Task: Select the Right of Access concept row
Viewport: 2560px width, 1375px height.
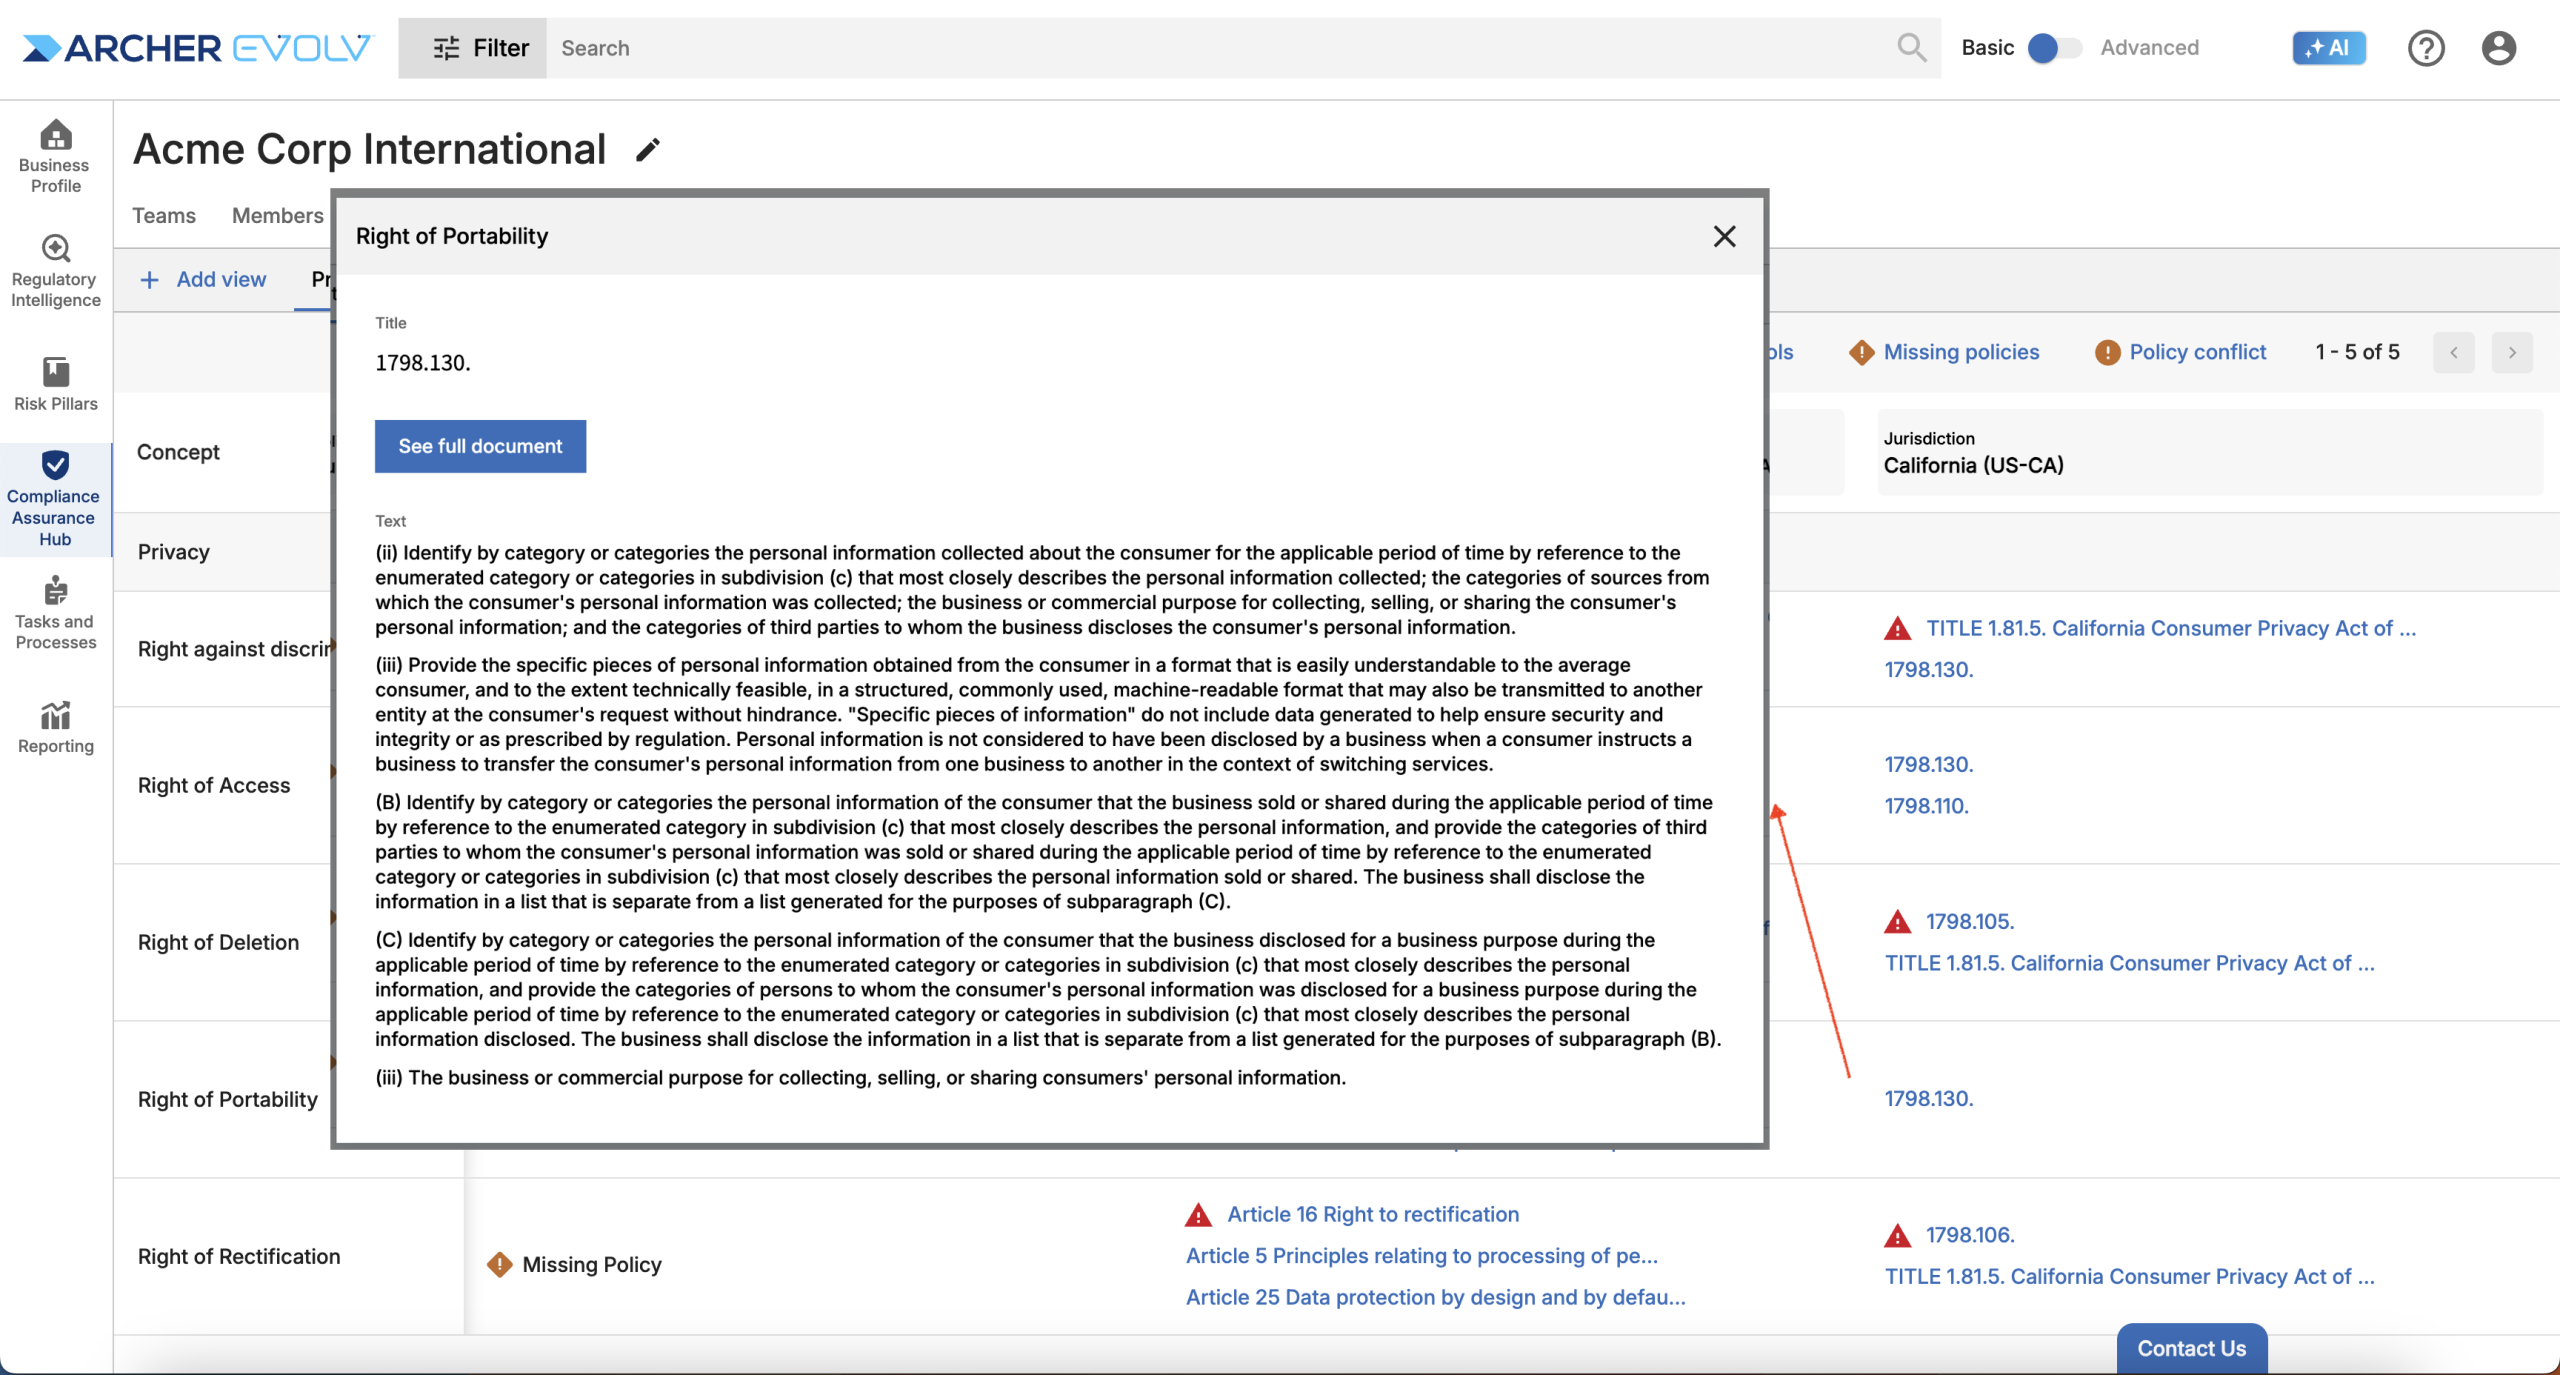Action: [x=214, y=786]
